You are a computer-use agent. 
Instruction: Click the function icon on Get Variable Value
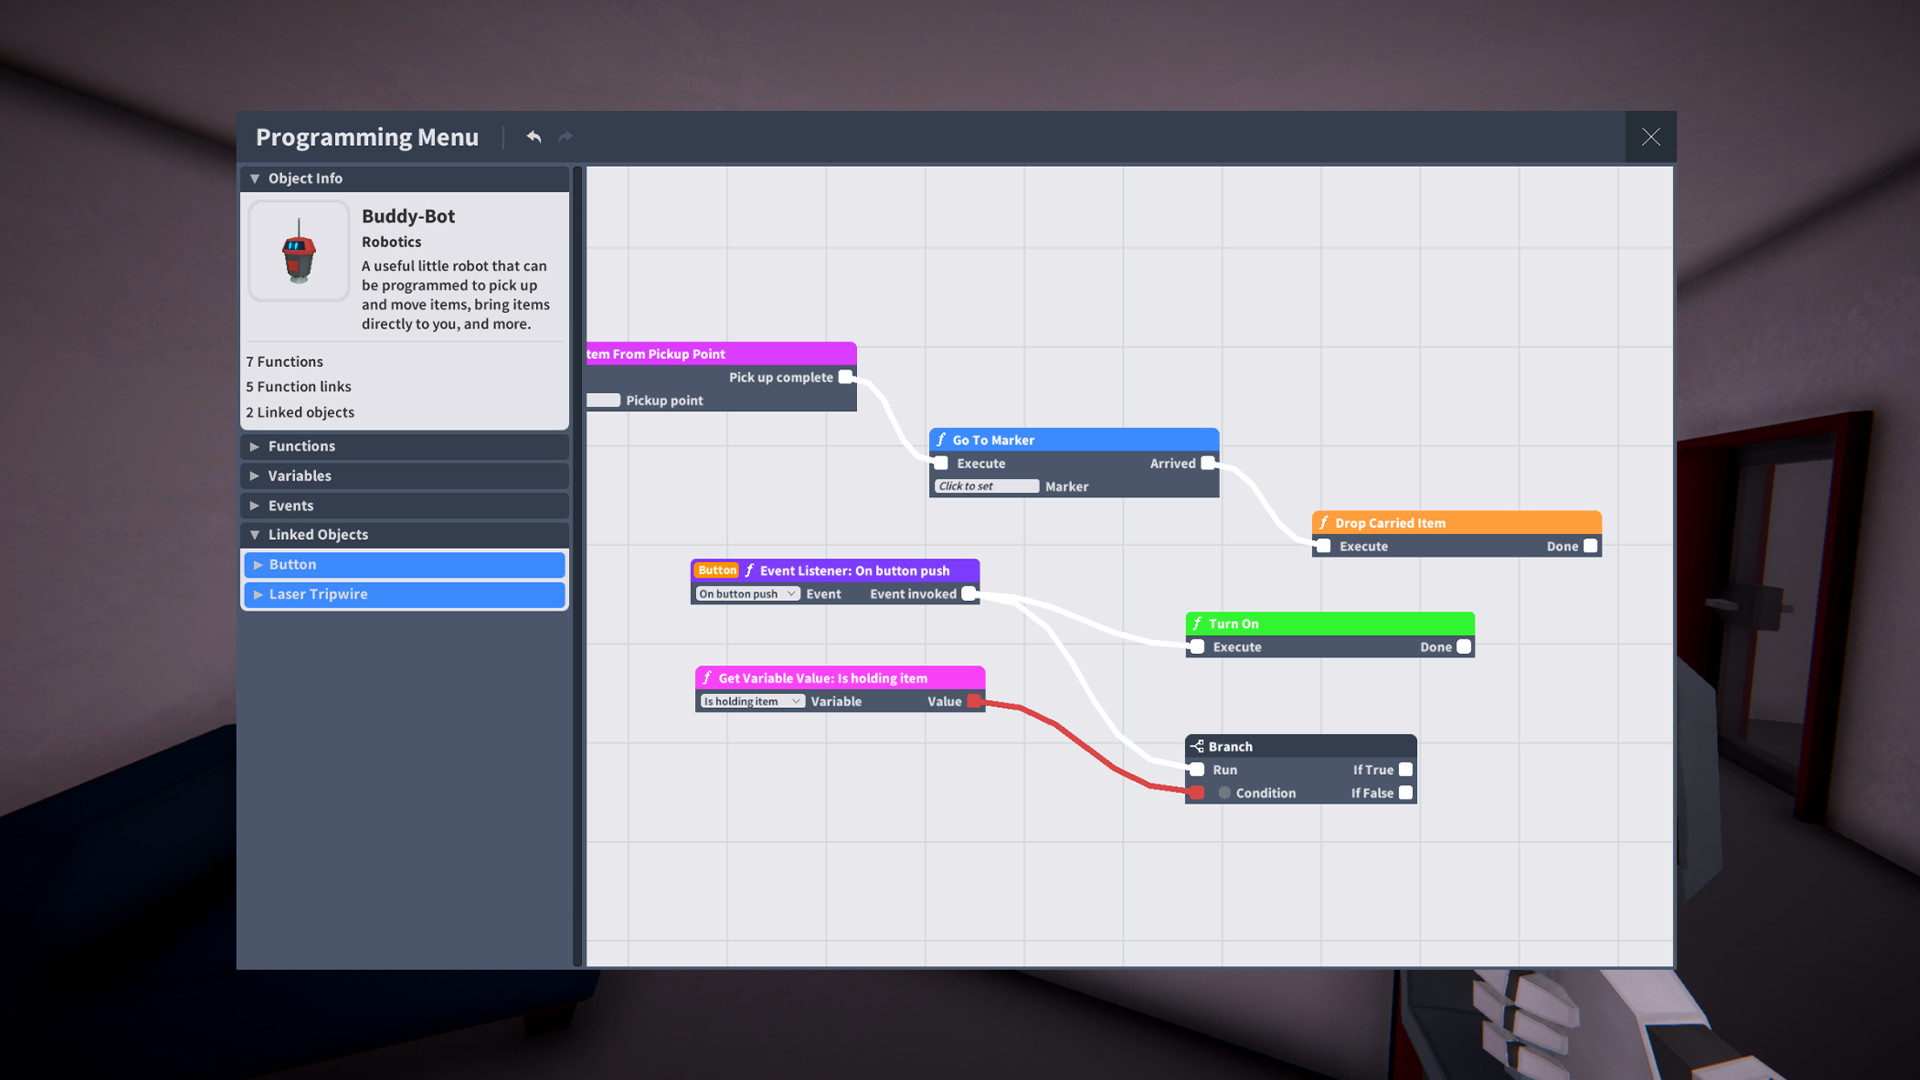pos(707,678)
